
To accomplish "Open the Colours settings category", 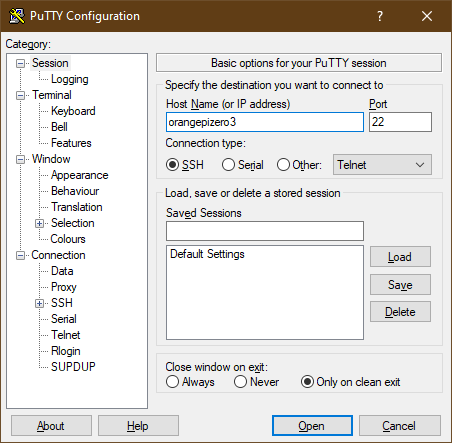I will tap(68, 239).
